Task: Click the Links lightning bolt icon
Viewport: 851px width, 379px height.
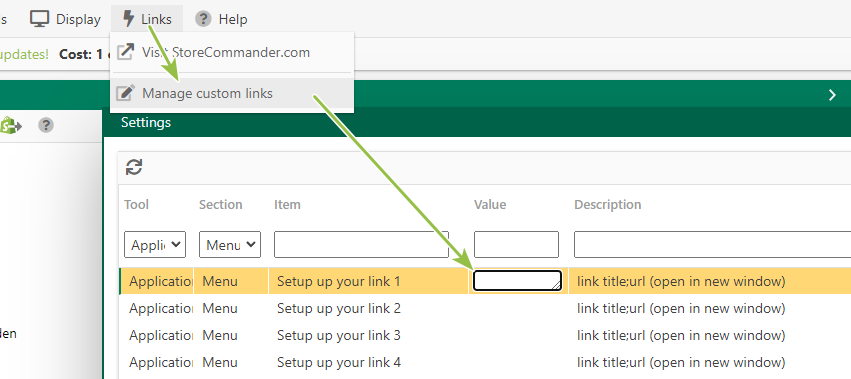Action: coord(129,19)
